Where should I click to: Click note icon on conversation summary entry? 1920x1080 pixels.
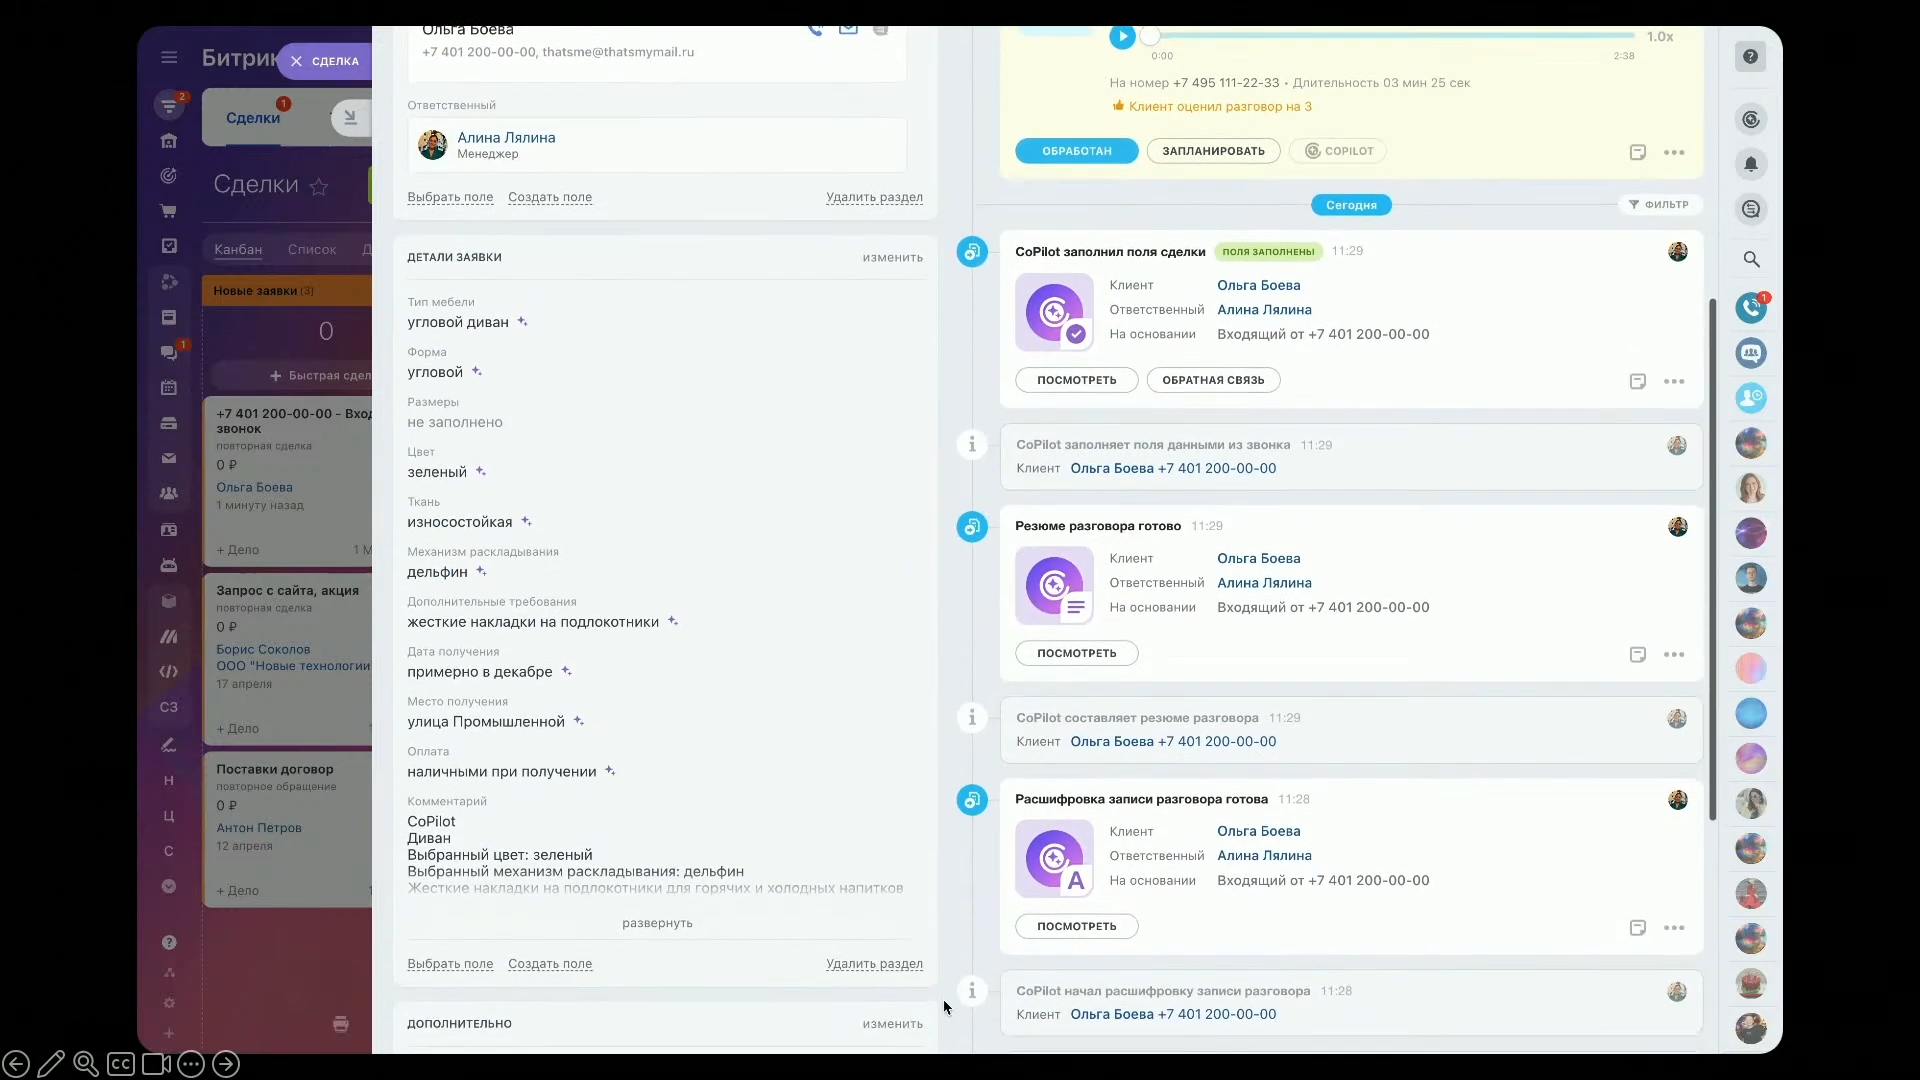coord(1637,655)
